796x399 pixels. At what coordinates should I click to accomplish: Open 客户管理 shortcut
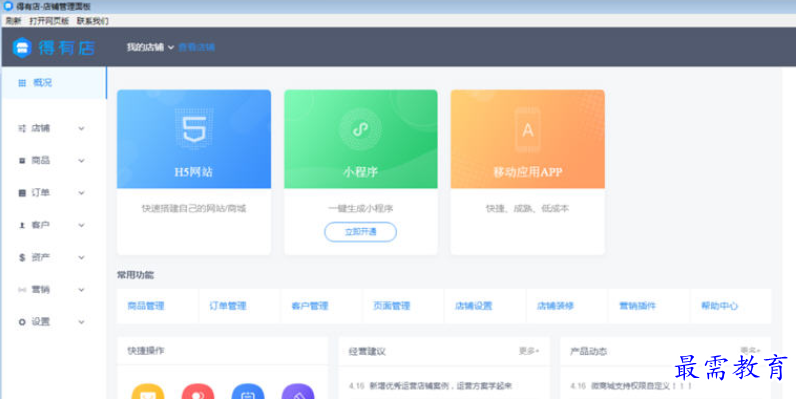tap(310, 306)
